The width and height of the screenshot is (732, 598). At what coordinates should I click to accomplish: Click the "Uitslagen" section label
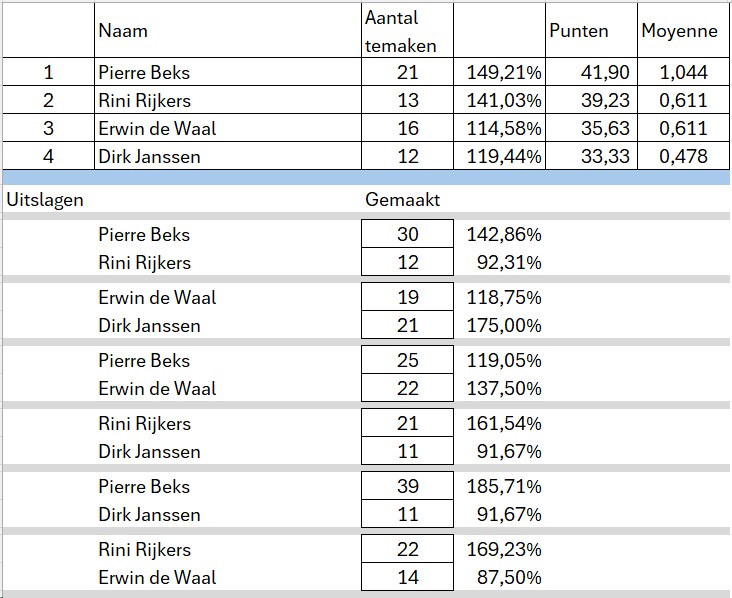[x=45, y=199]
